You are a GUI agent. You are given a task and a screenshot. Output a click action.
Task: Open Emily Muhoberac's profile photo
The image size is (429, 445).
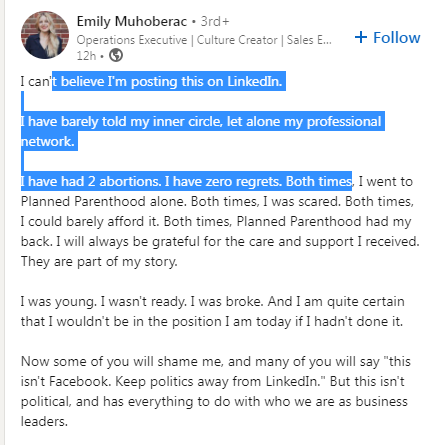45,35
